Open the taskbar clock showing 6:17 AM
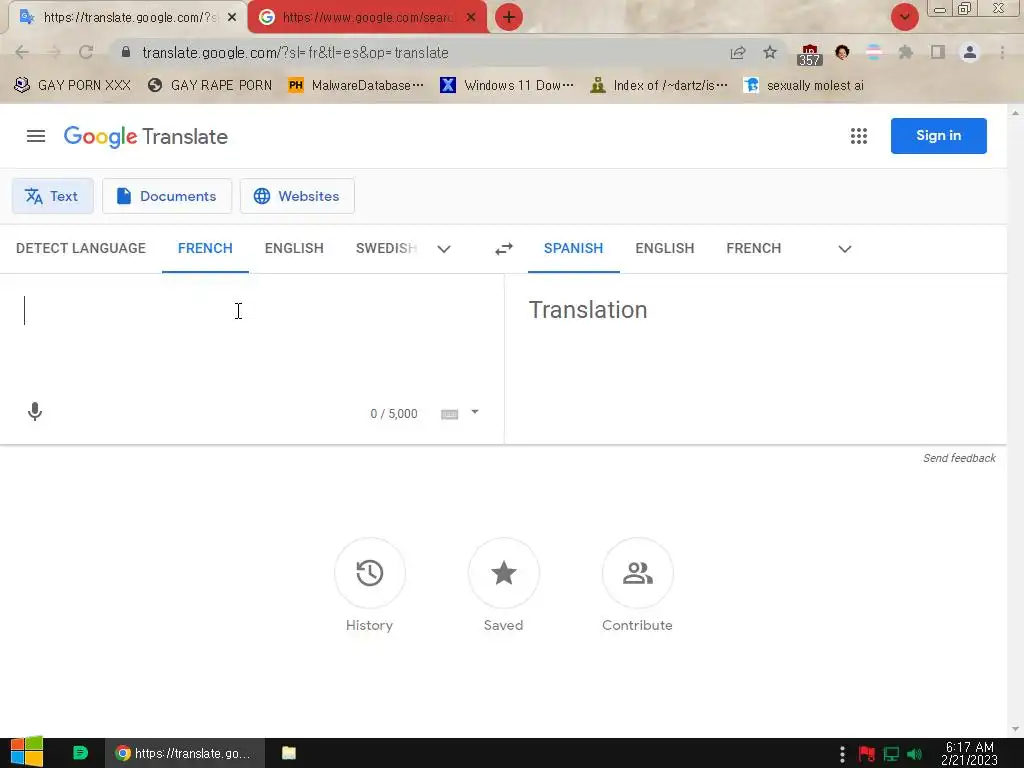The image size is (1024, 768). click(x=969, y=753)
